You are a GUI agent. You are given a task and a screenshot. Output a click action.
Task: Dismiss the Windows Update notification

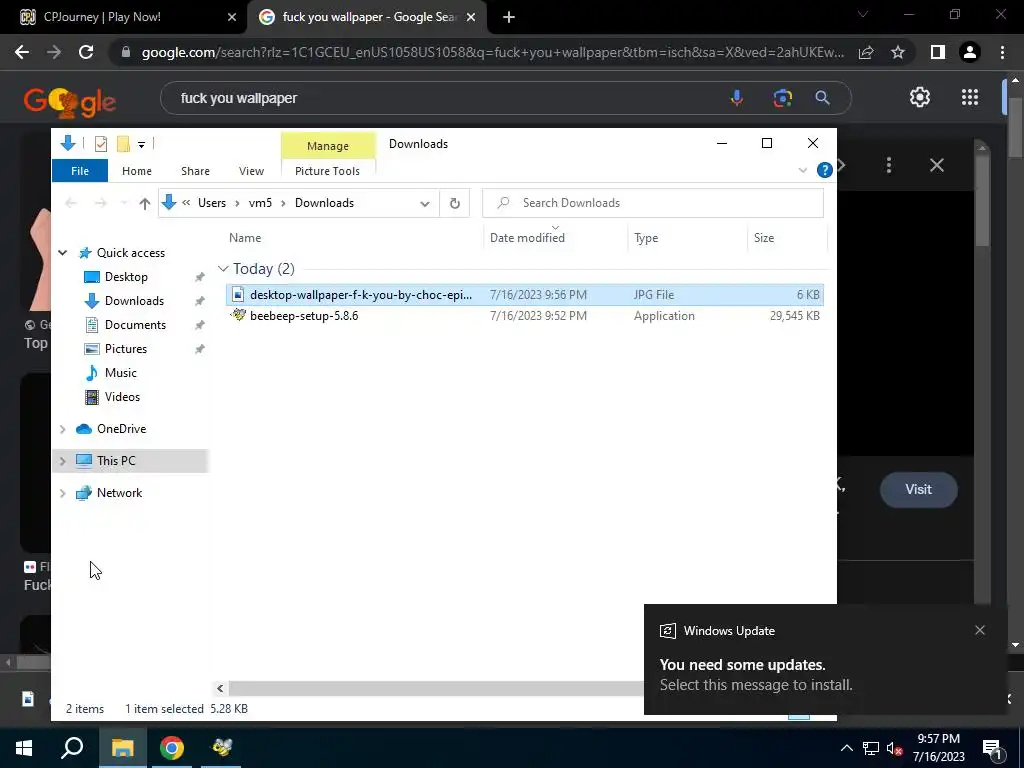[x=980, y=630]
